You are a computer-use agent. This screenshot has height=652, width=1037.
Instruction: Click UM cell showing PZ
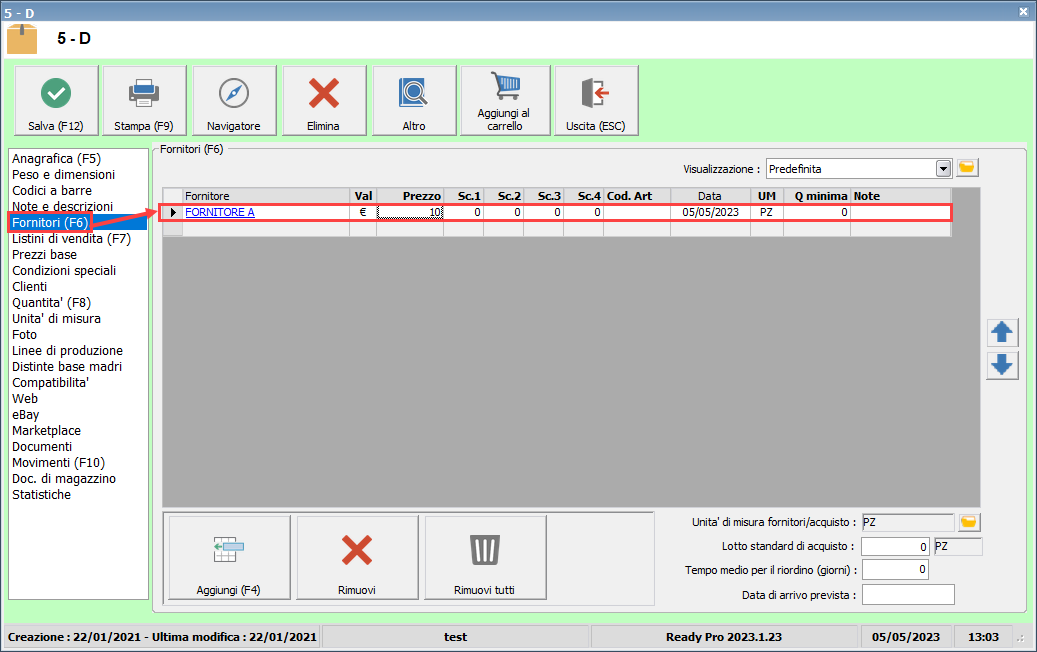[x=767, y=212]
